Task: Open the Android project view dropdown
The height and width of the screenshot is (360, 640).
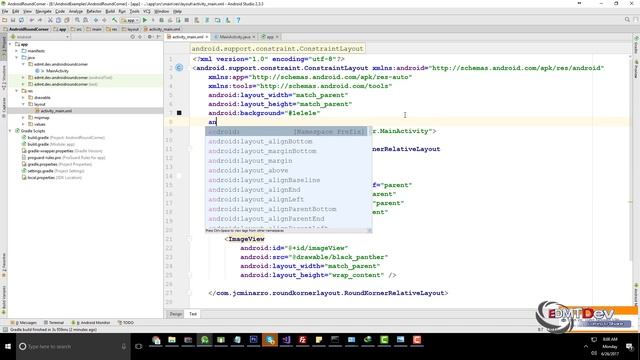Action: point(40,37)
